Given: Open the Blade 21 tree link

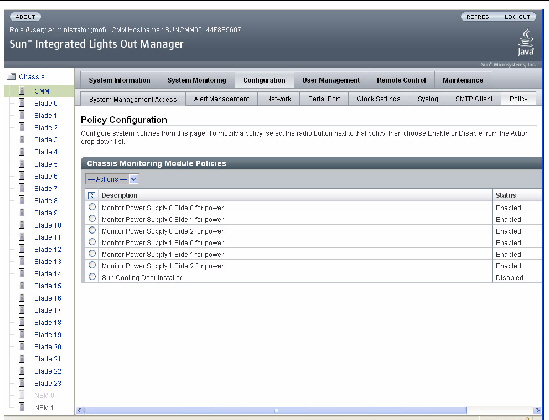Looking at the screenshot, I should 48,359.
